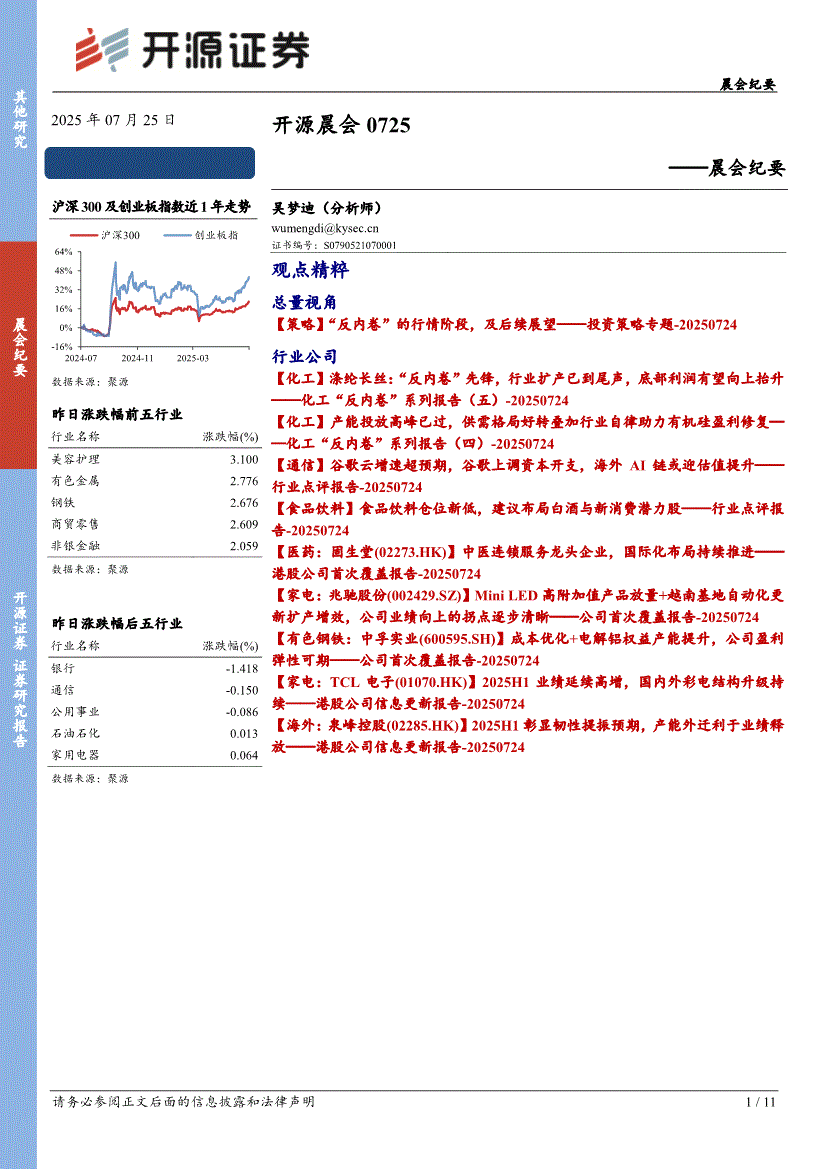826x1169 pixels.
Task: Click the 家用电器 row name
Action: [75, 755]
